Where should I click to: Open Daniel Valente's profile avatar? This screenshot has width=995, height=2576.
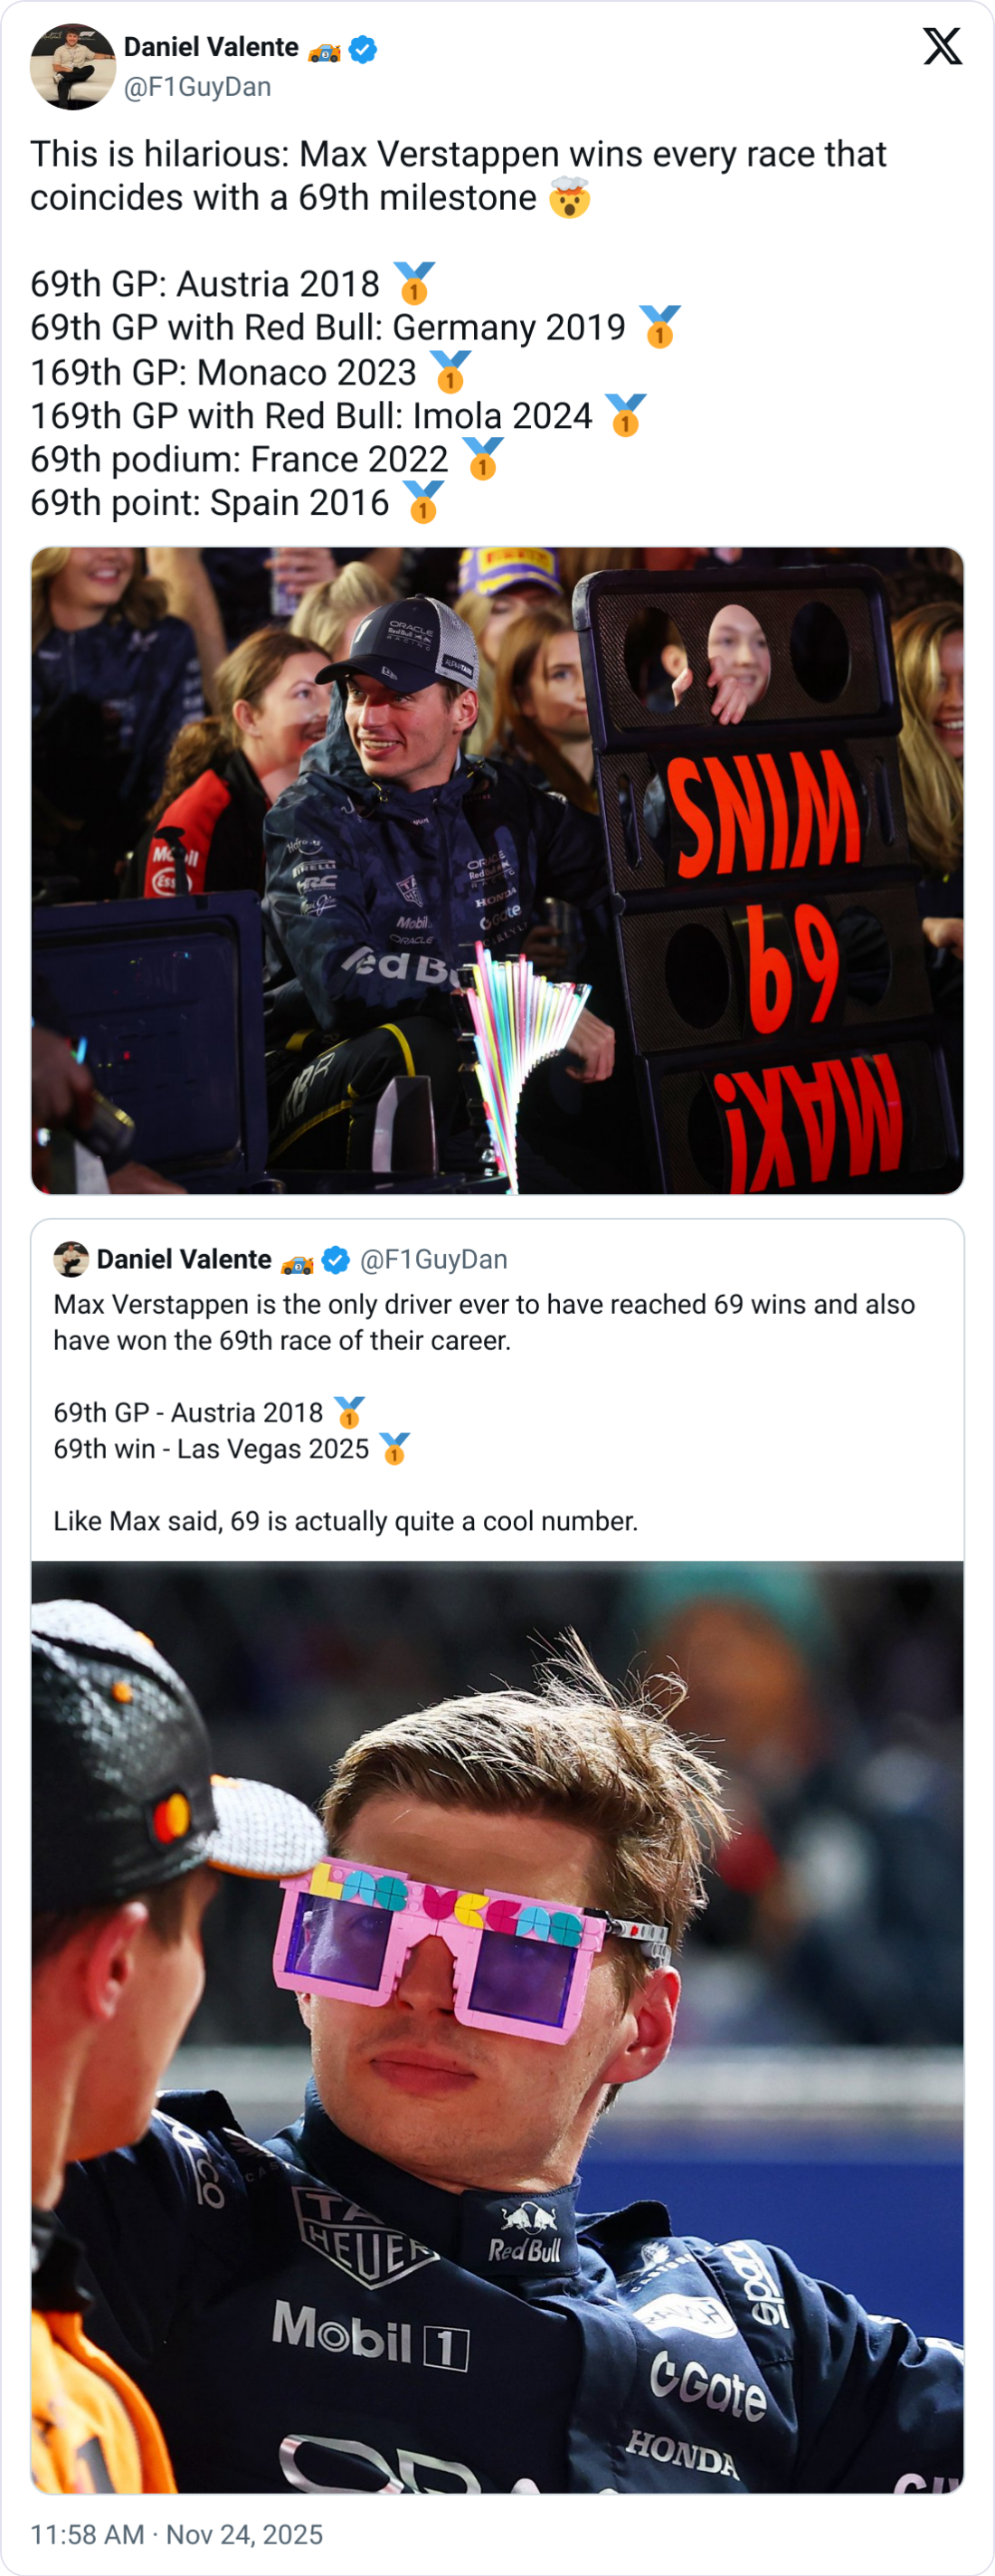72,66
